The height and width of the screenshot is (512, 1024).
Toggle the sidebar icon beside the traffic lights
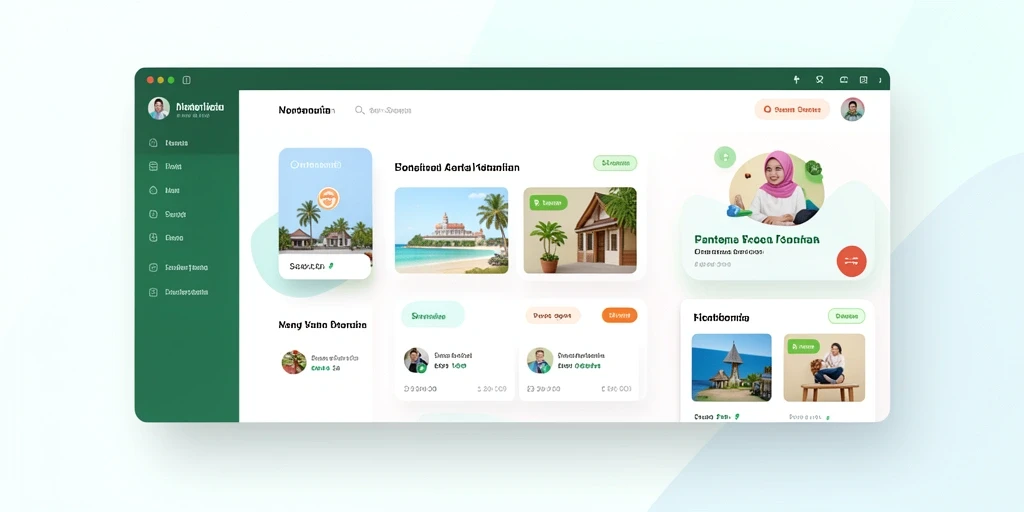(x=186, y=80)
